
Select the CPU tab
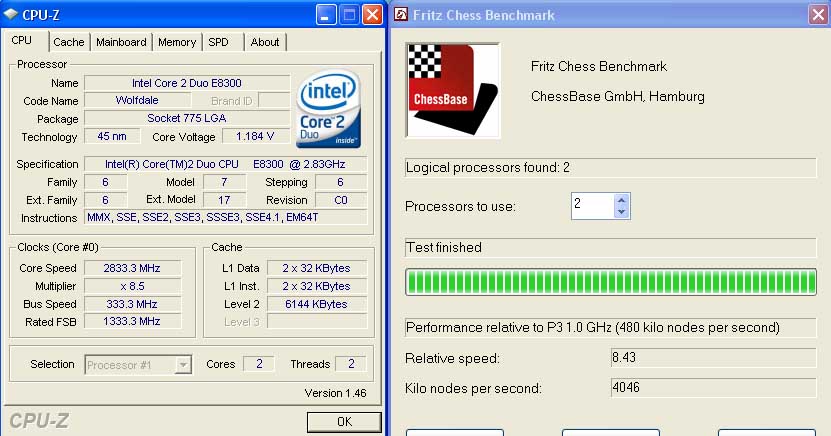(22, 41)
